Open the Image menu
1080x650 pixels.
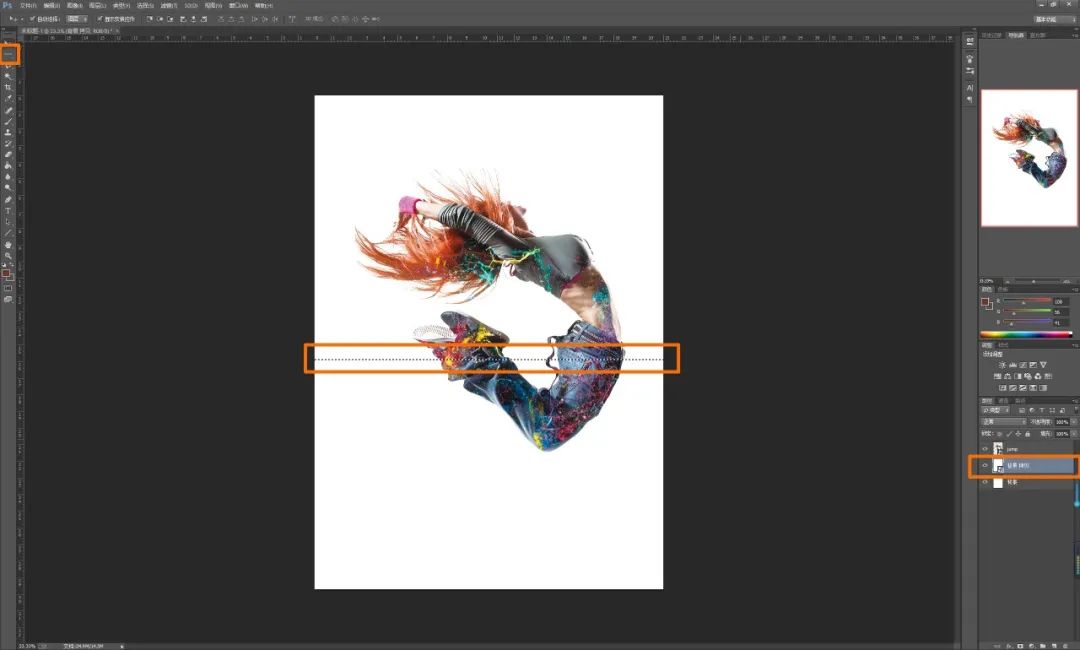(74, 6)
